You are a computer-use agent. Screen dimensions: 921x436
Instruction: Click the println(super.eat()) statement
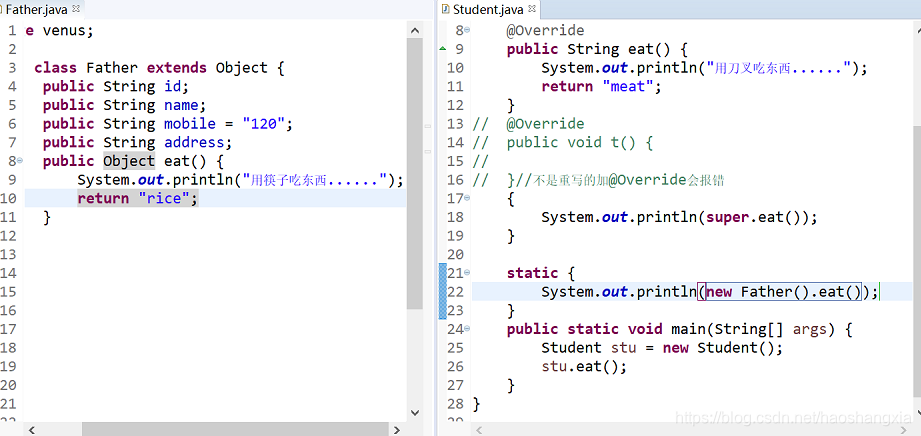point(680,217)
